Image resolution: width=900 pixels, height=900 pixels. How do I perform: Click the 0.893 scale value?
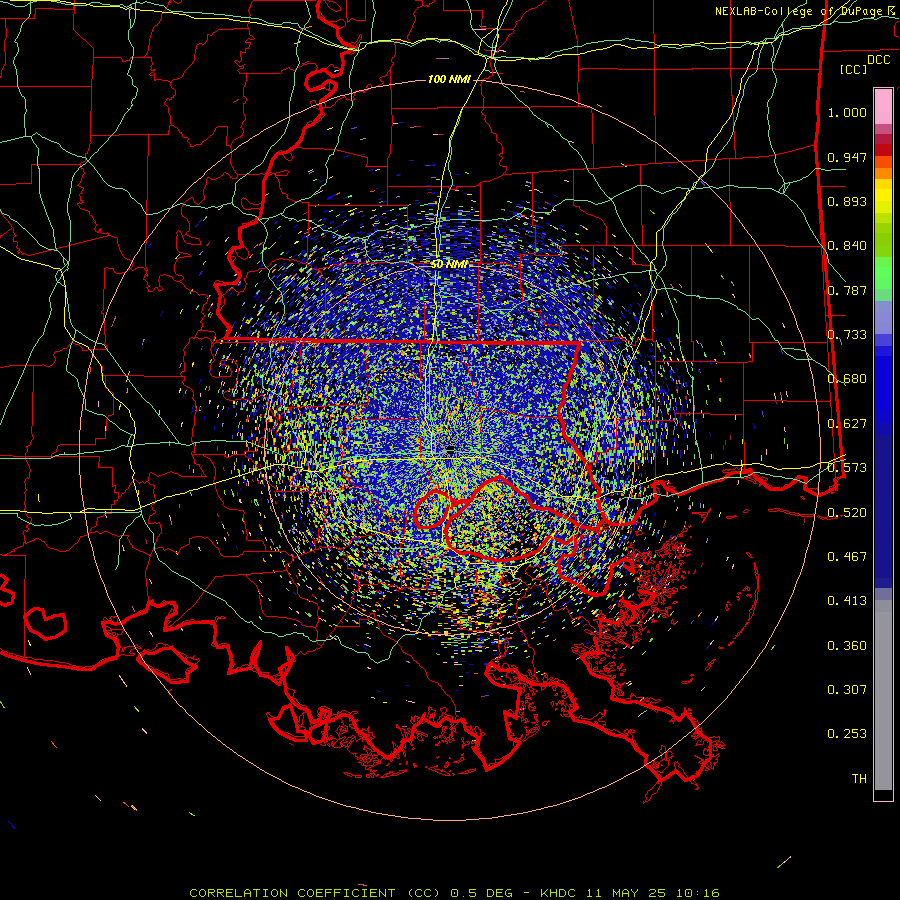(847, 201)
